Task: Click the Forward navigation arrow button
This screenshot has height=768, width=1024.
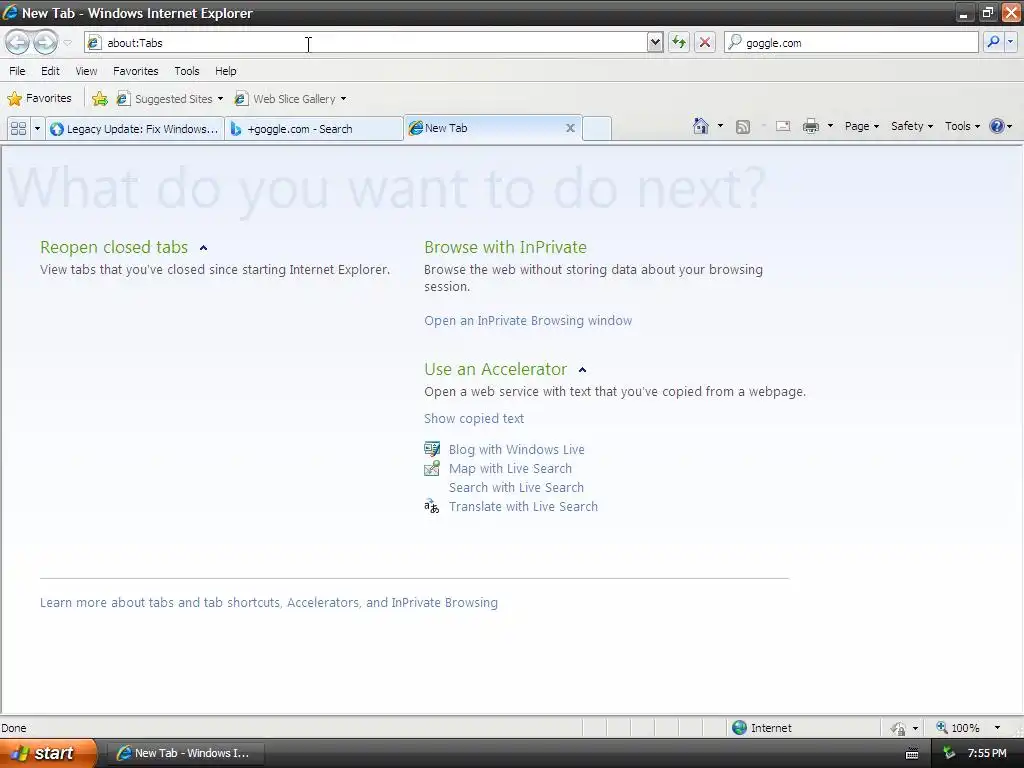Action: [x=45, y=43]
